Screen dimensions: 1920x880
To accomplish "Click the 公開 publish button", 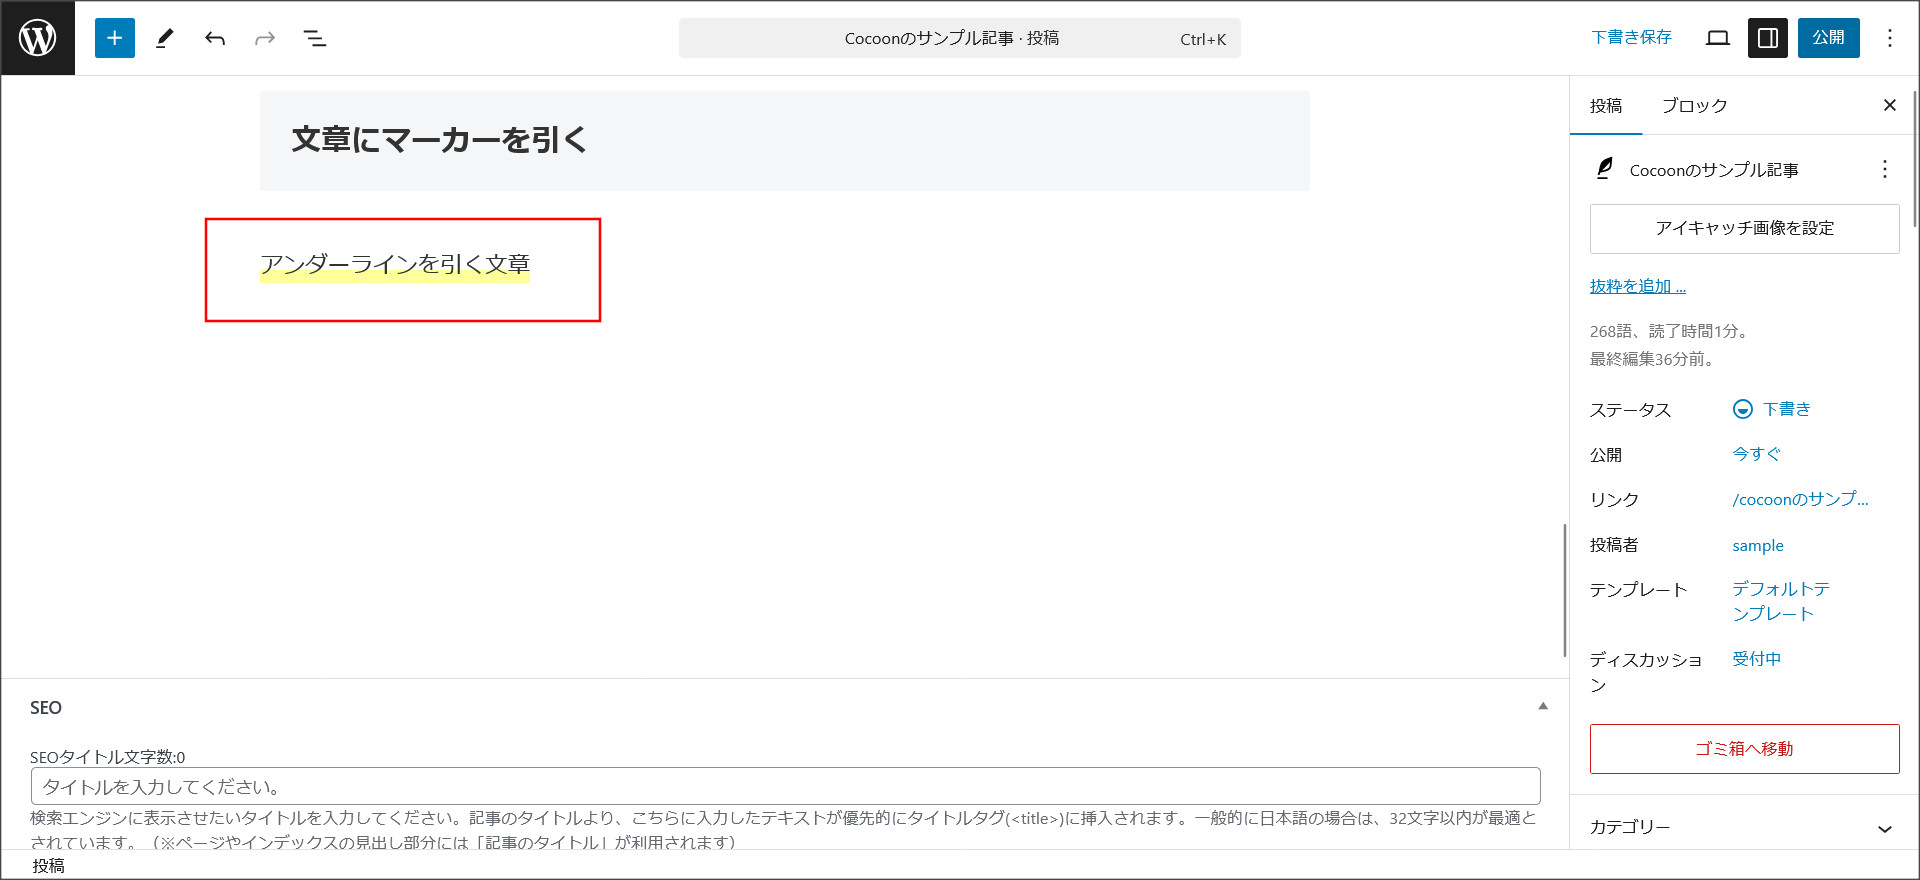I will pos(1829,38).
